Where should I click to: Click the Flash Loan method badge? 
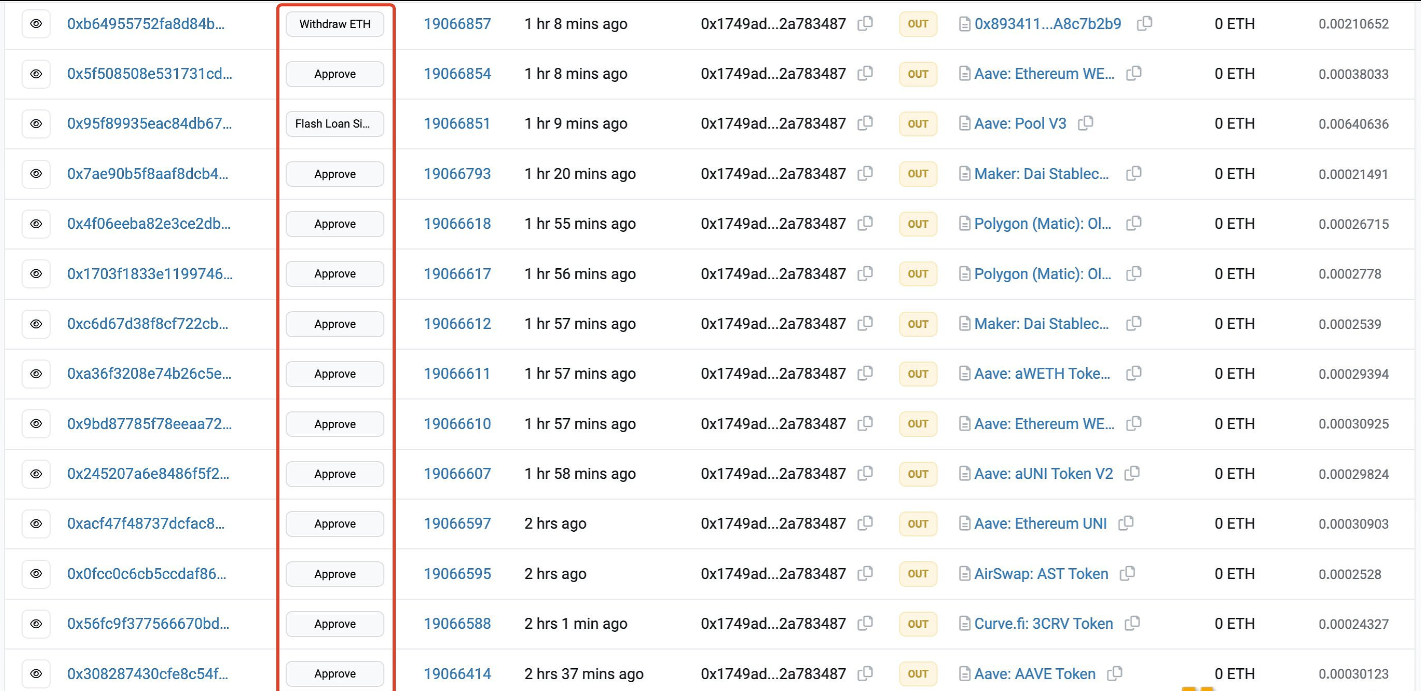point(335,124)
